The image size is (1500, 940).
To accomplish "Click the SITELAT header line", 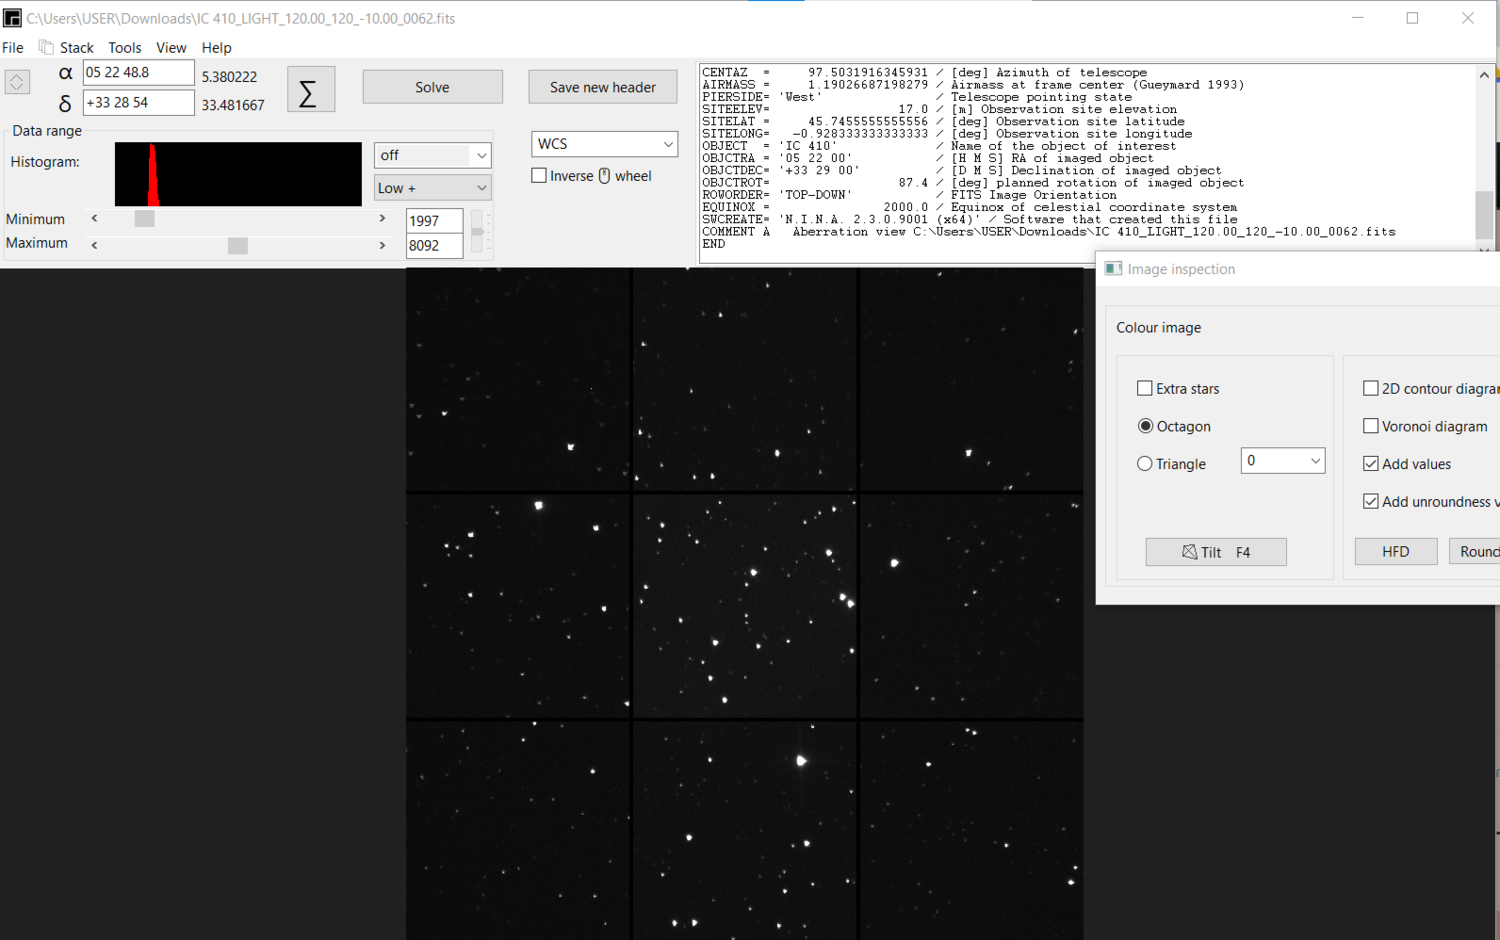I will pos(943,122).
